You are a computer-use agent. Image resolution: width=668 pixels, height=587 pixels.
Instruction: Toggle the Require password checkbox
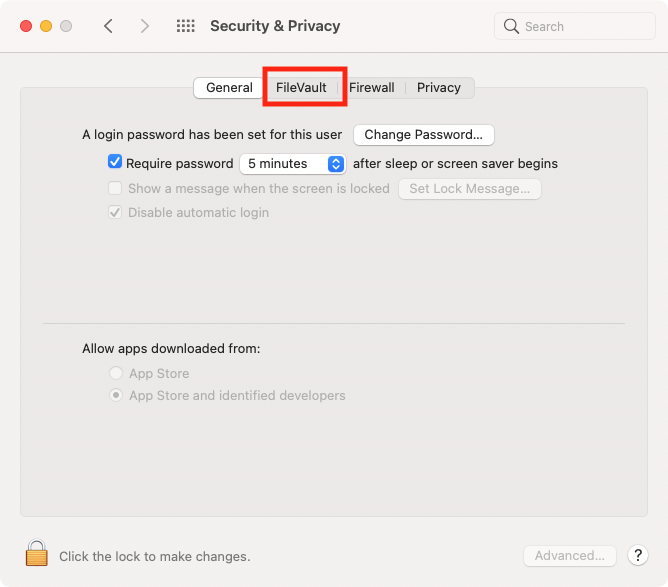(115, 162)
